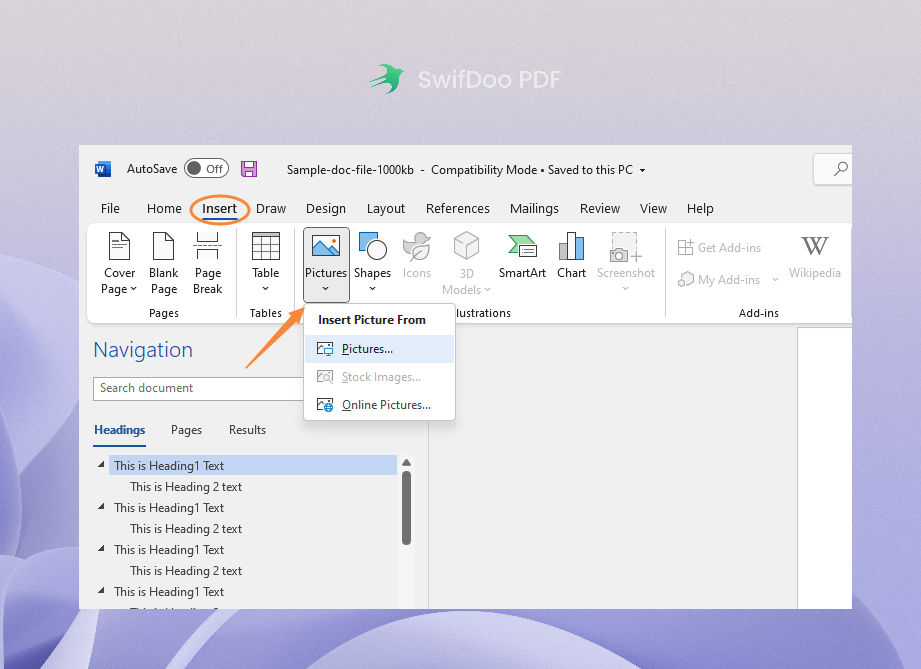Select second 'This is Heading 2 text' entry
The width and height of the screenshot is (921, 669).
[x=186, y=529]
